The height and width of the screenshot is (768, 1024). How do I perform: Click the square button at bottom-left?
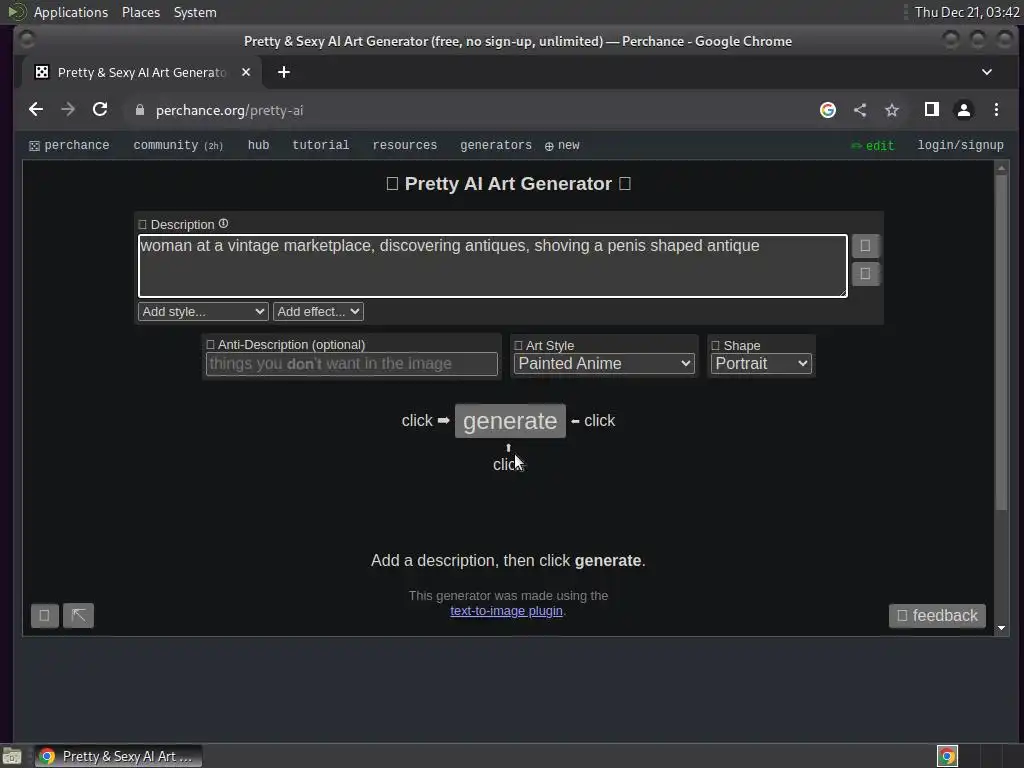[44, 615]
